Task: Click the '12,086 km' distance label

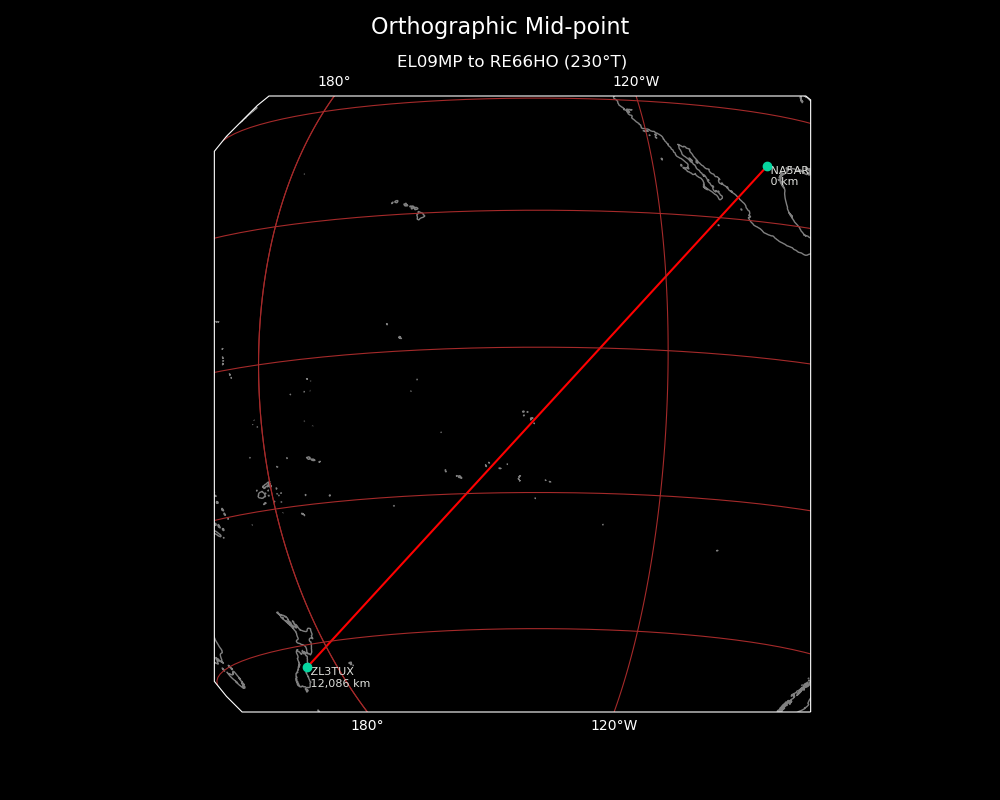Action: [340, 684]
